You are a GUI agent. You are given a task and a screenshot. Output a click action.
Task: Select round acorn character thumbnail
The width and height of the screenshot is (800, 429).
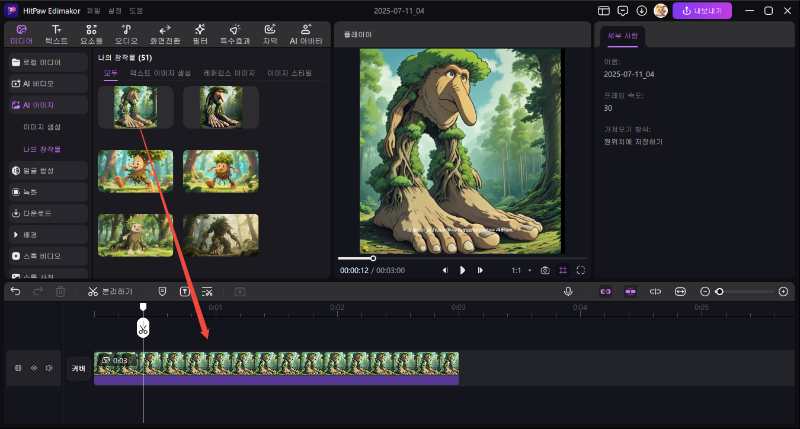click(x=220, y=171)
